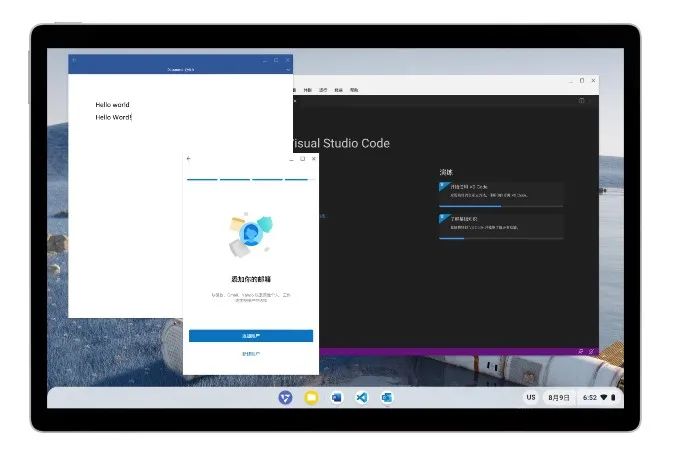Switch to Visual Studio Code from shelf
Screen dimensions: 674x455
(x=362, y=397)
